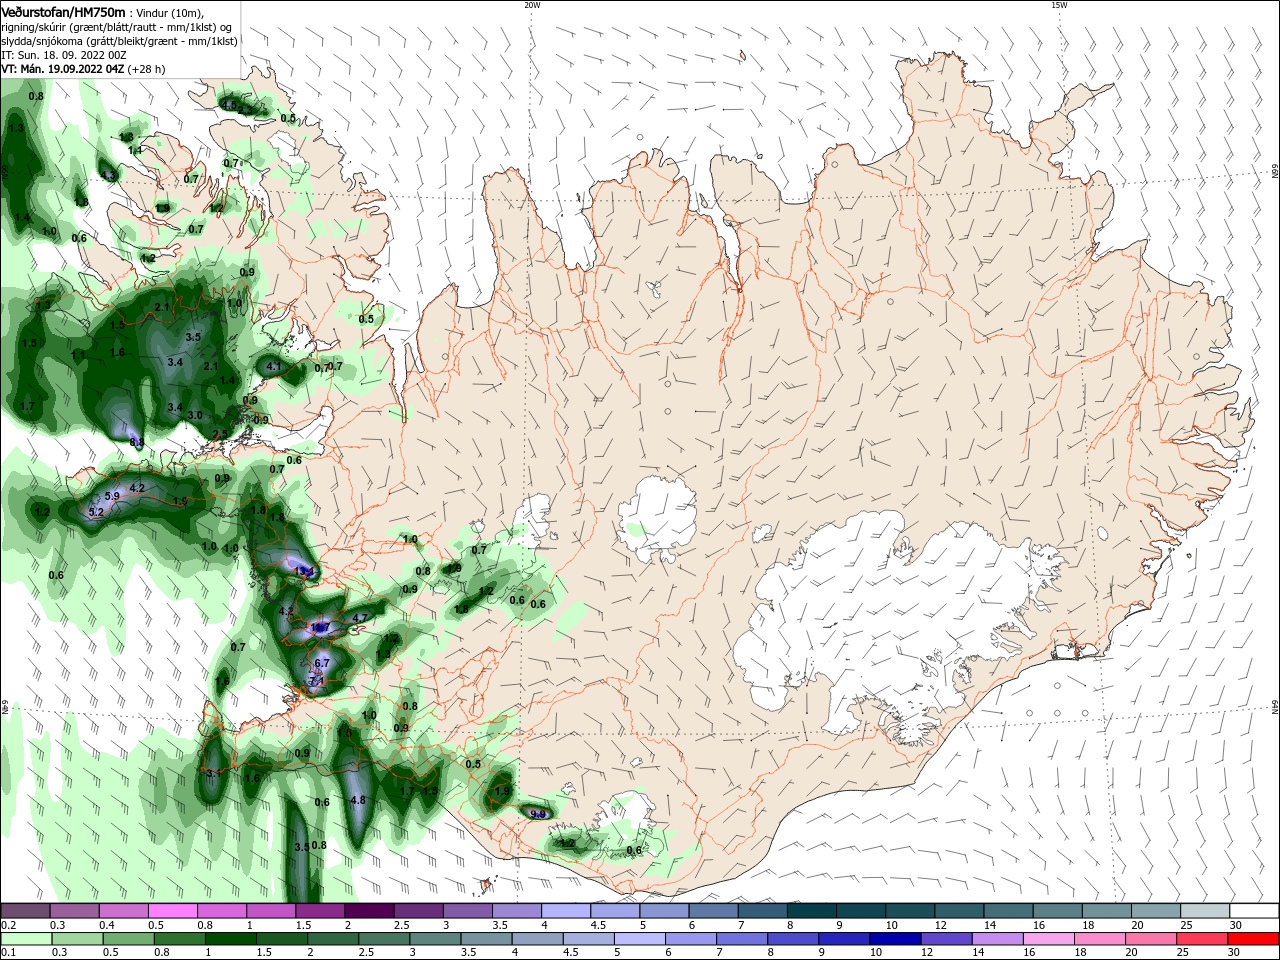The height and width of the screenshot is (960, 1280).
Task: Click the dark blue 10–12 rain scale swatch
Action: [894, 938]
